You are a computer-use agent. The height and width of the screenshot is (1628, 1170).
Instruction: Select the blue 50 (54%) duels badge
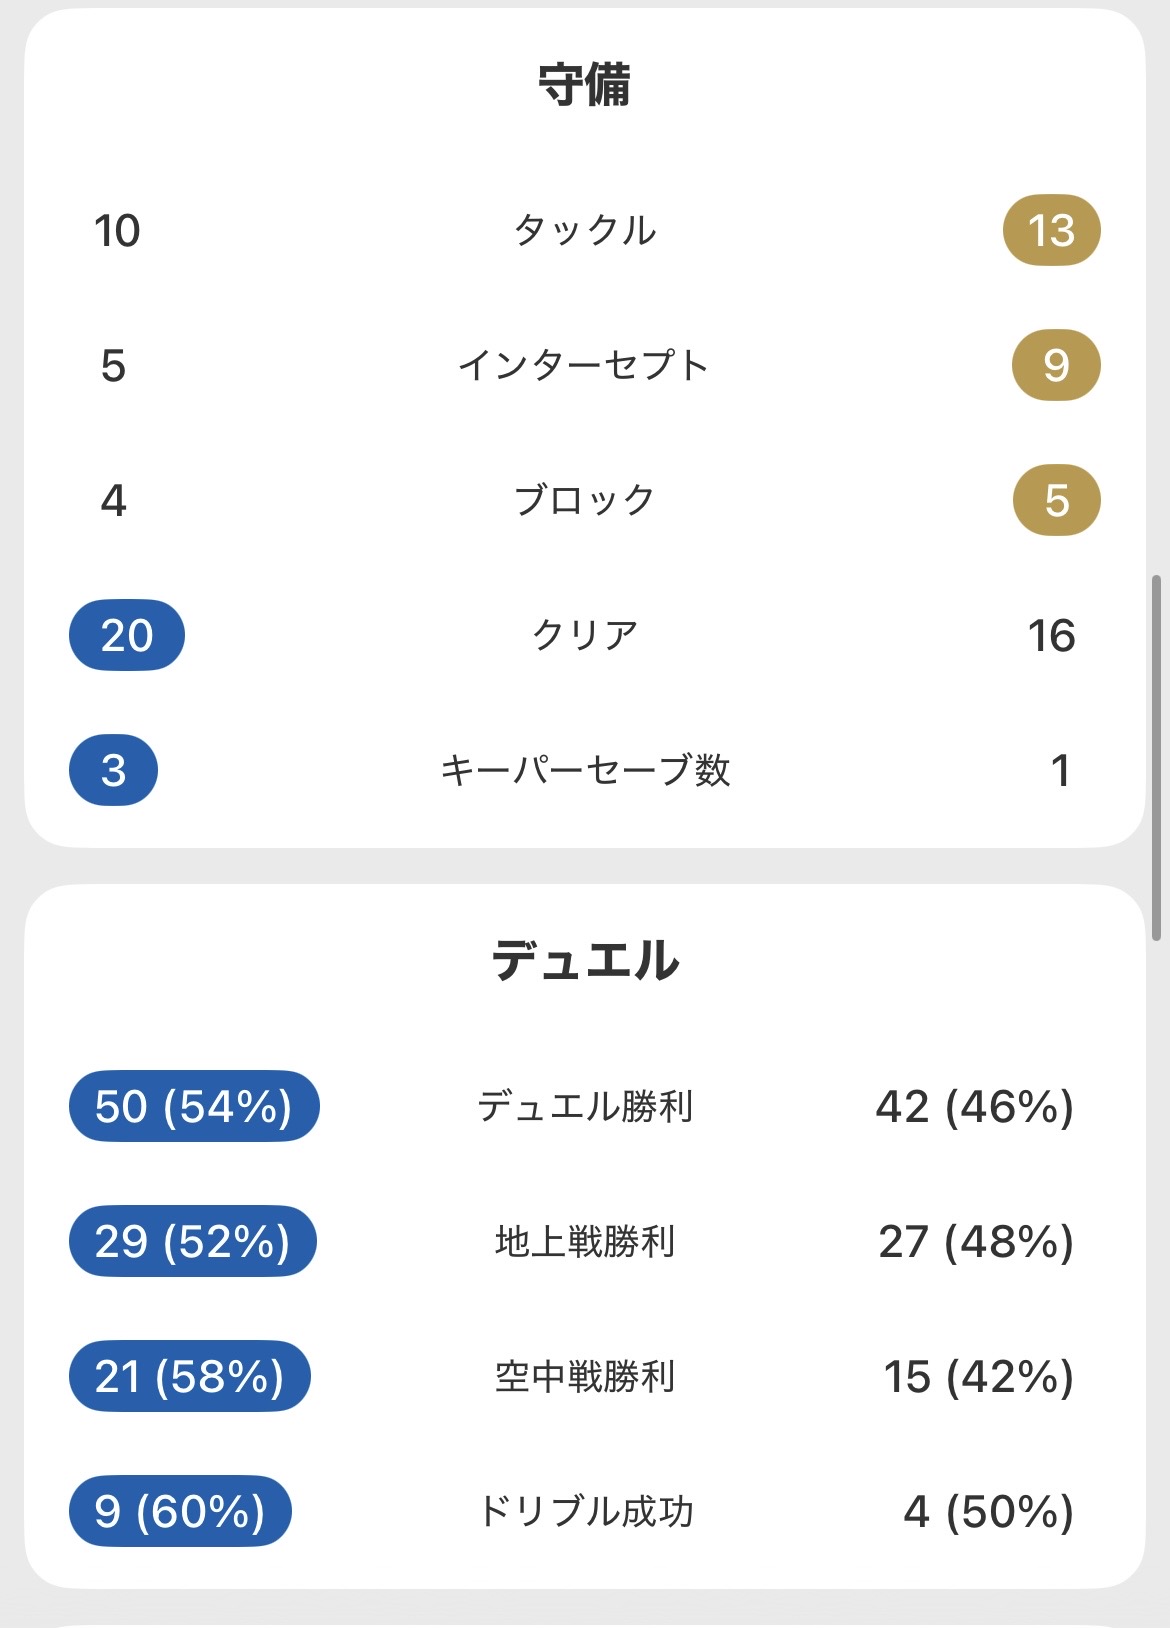point(194,1106)
